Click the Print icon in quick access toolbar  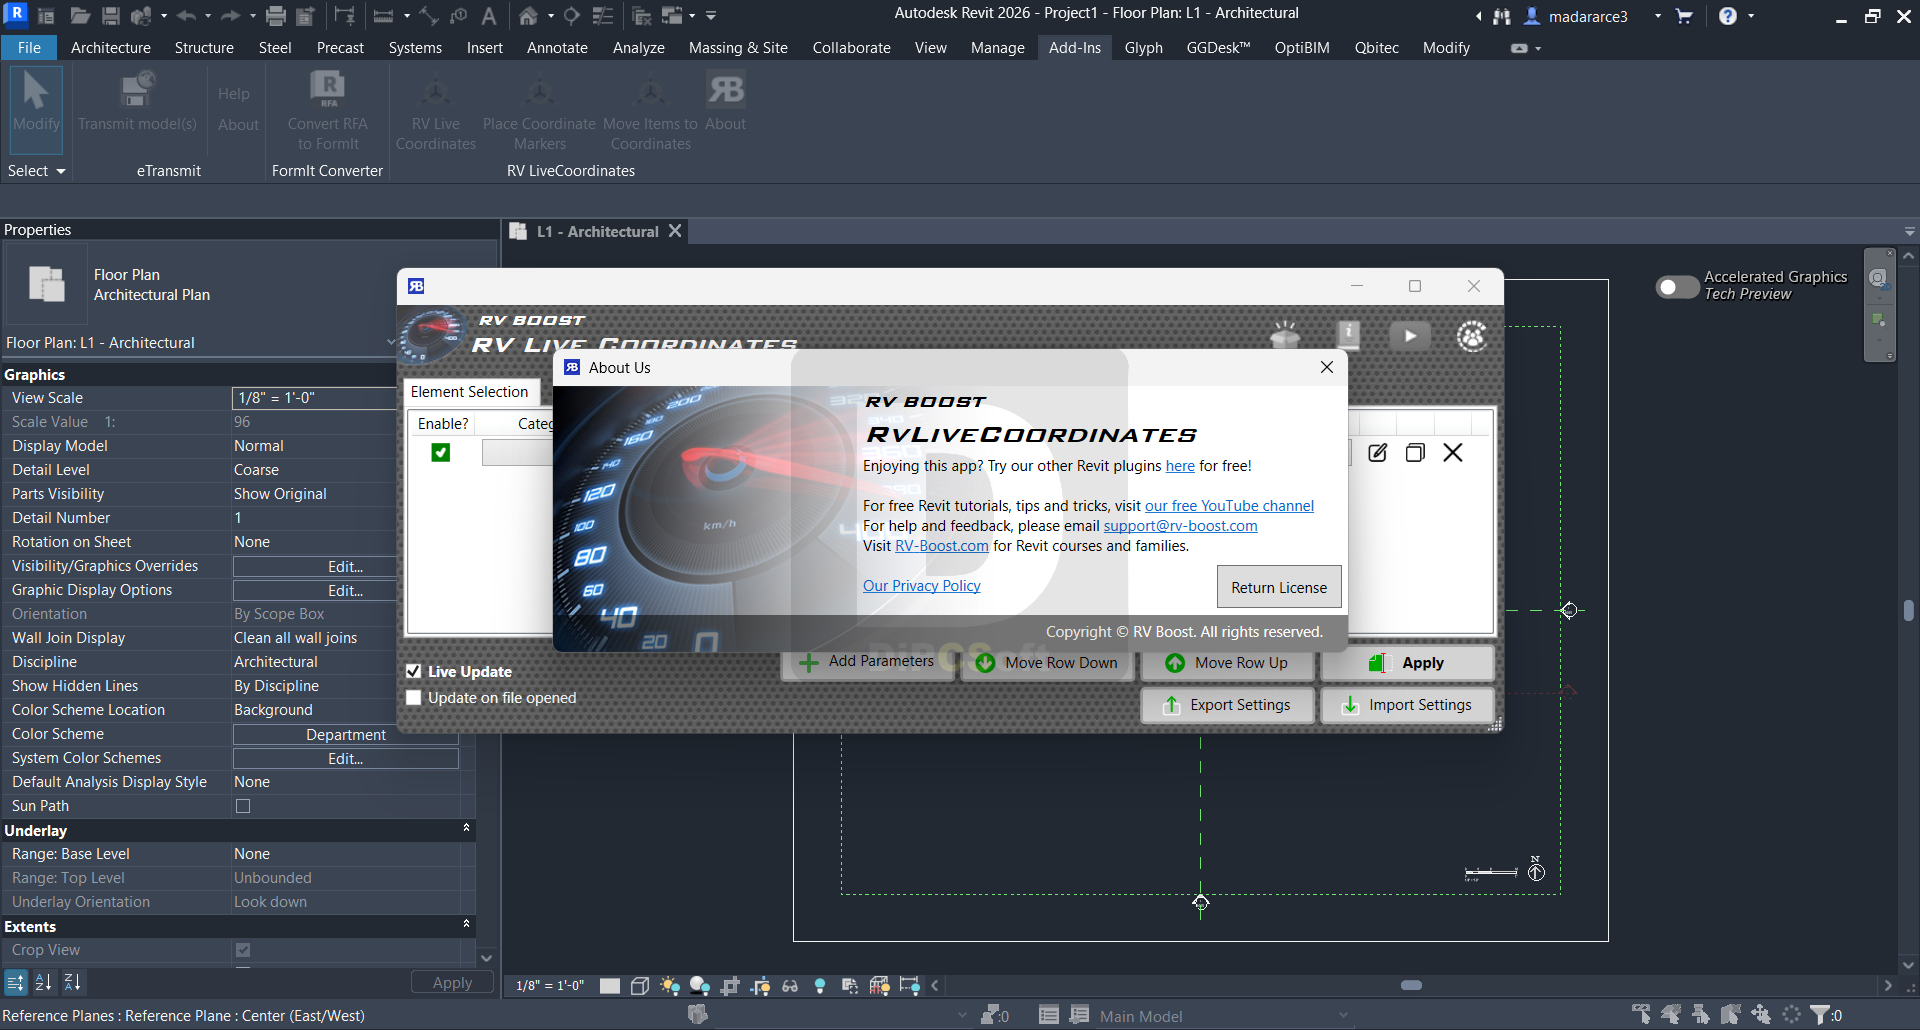tap(276, 16)
